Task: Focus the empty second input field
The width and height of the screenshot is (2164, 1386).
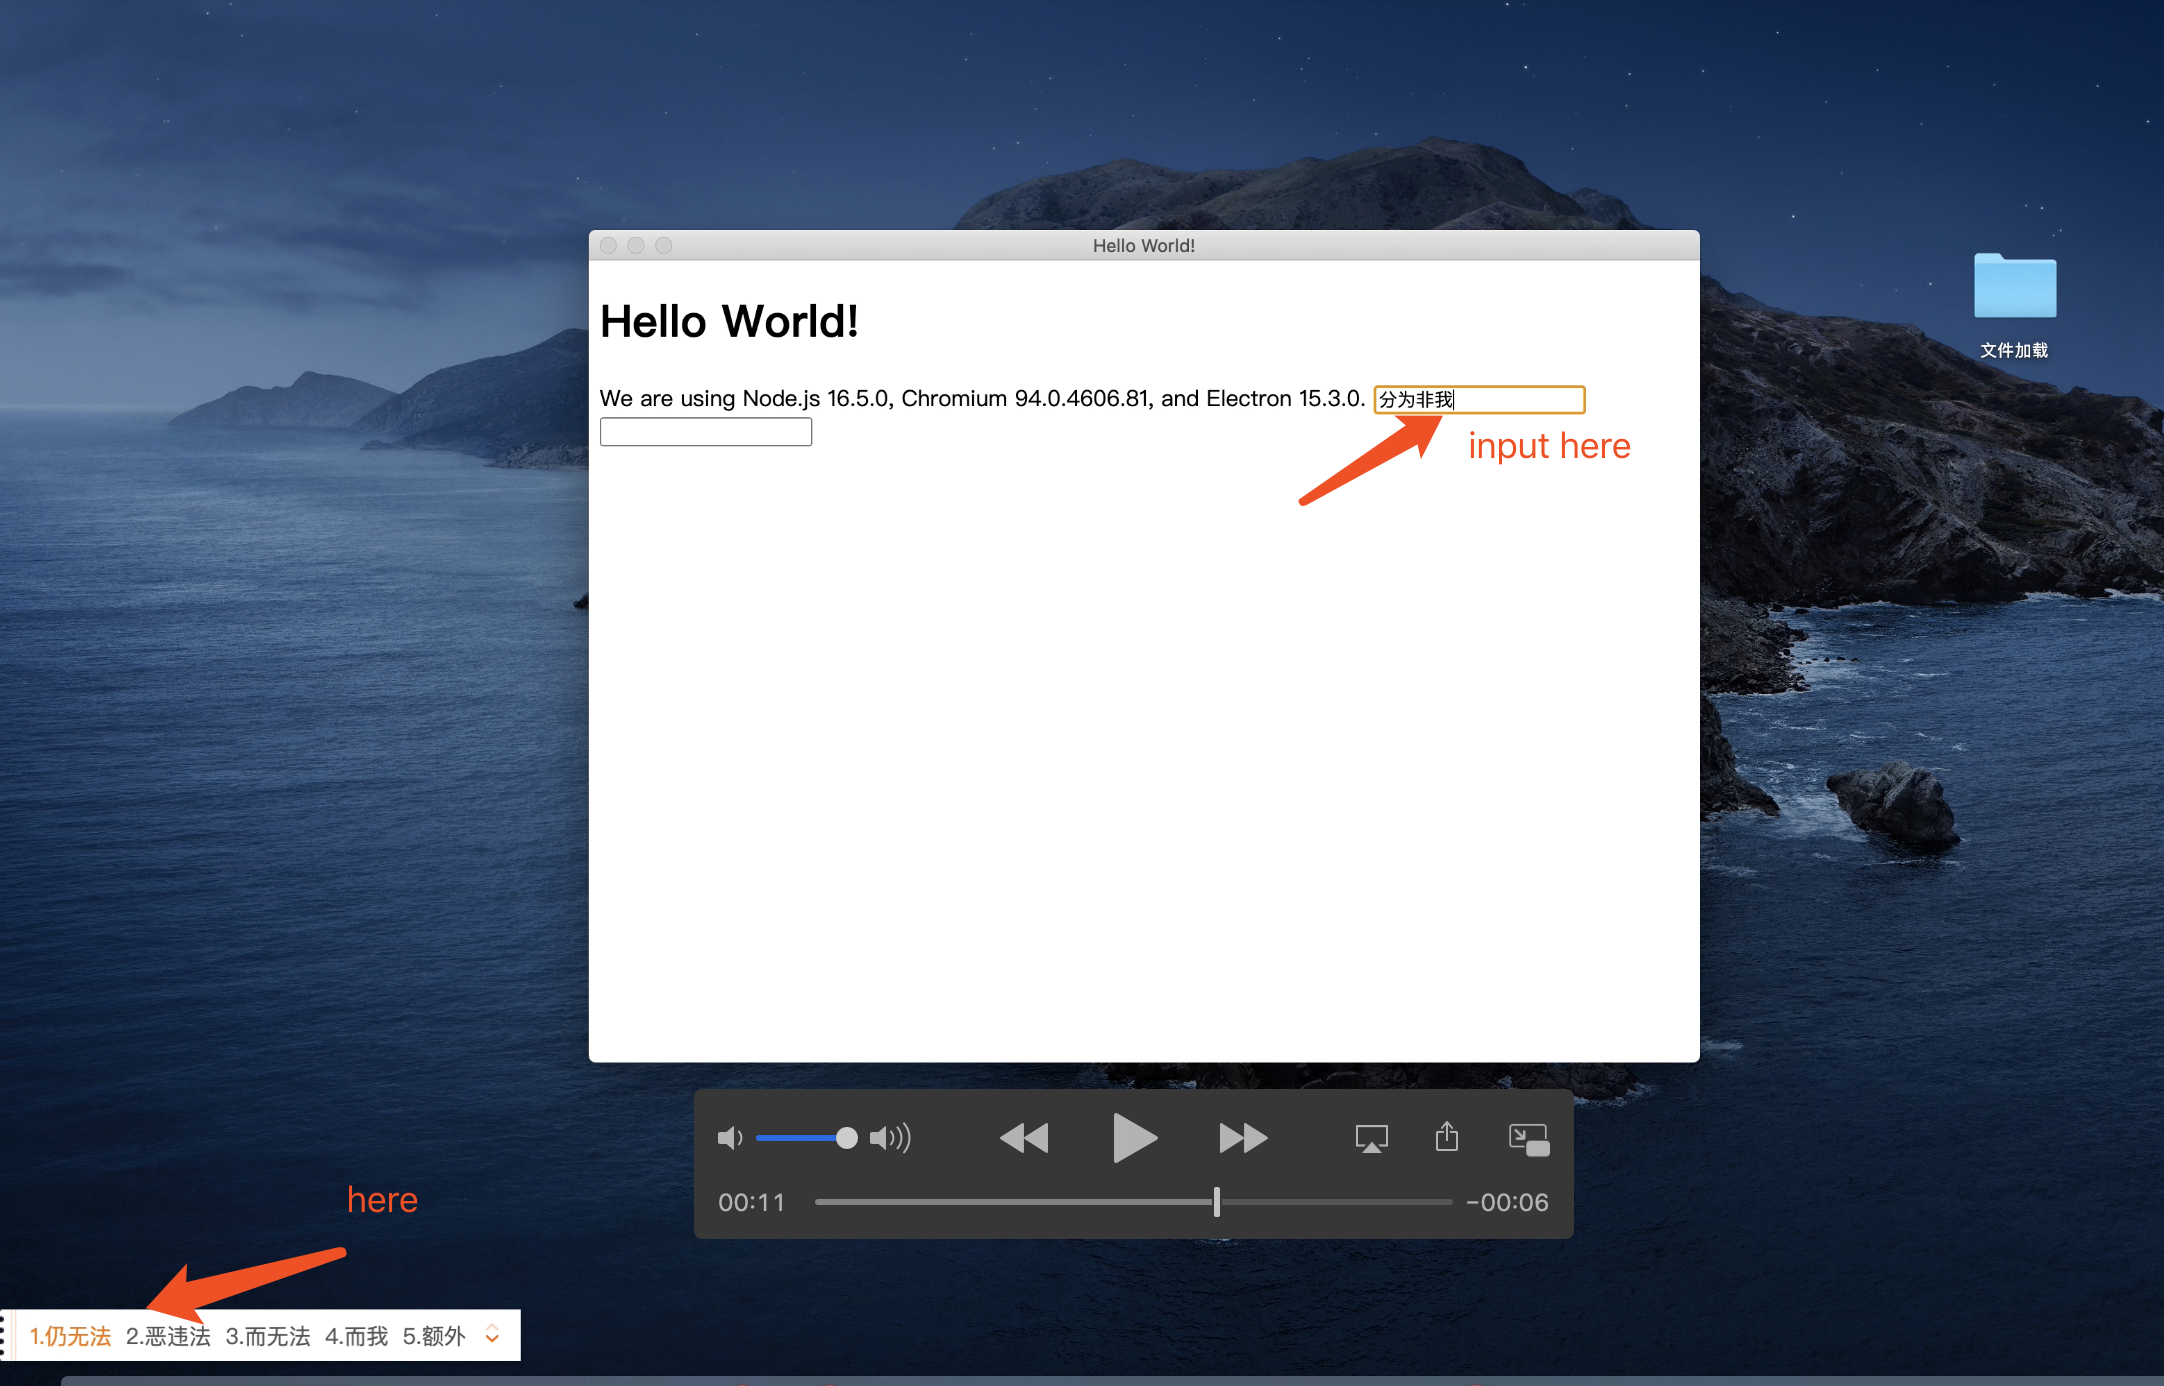Action: (x=706, y=432)
